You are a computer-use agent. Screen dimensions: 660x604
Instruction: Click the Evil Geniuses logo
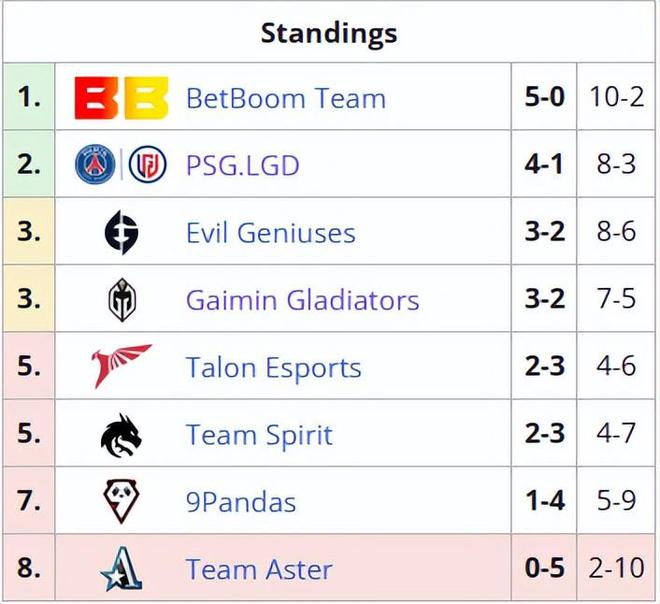click(x=122, y=232)
